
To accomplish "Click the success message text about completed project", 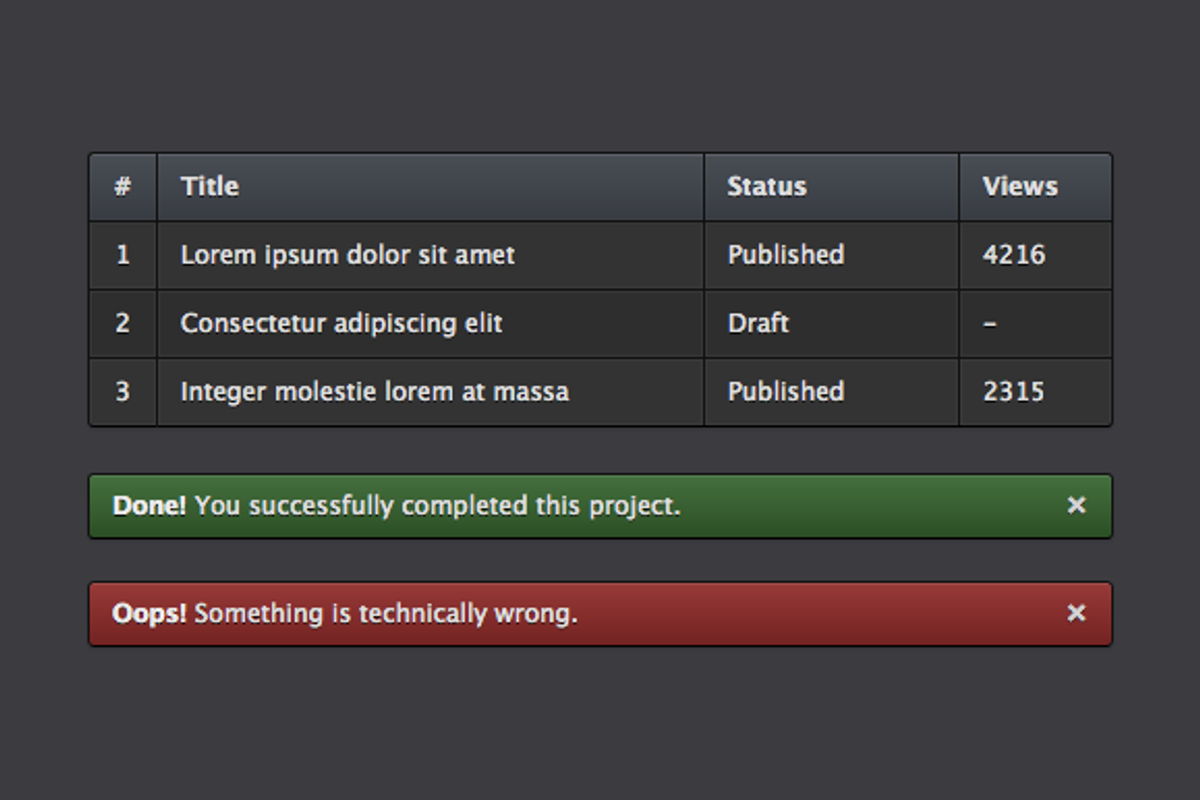I will point(437,506).
